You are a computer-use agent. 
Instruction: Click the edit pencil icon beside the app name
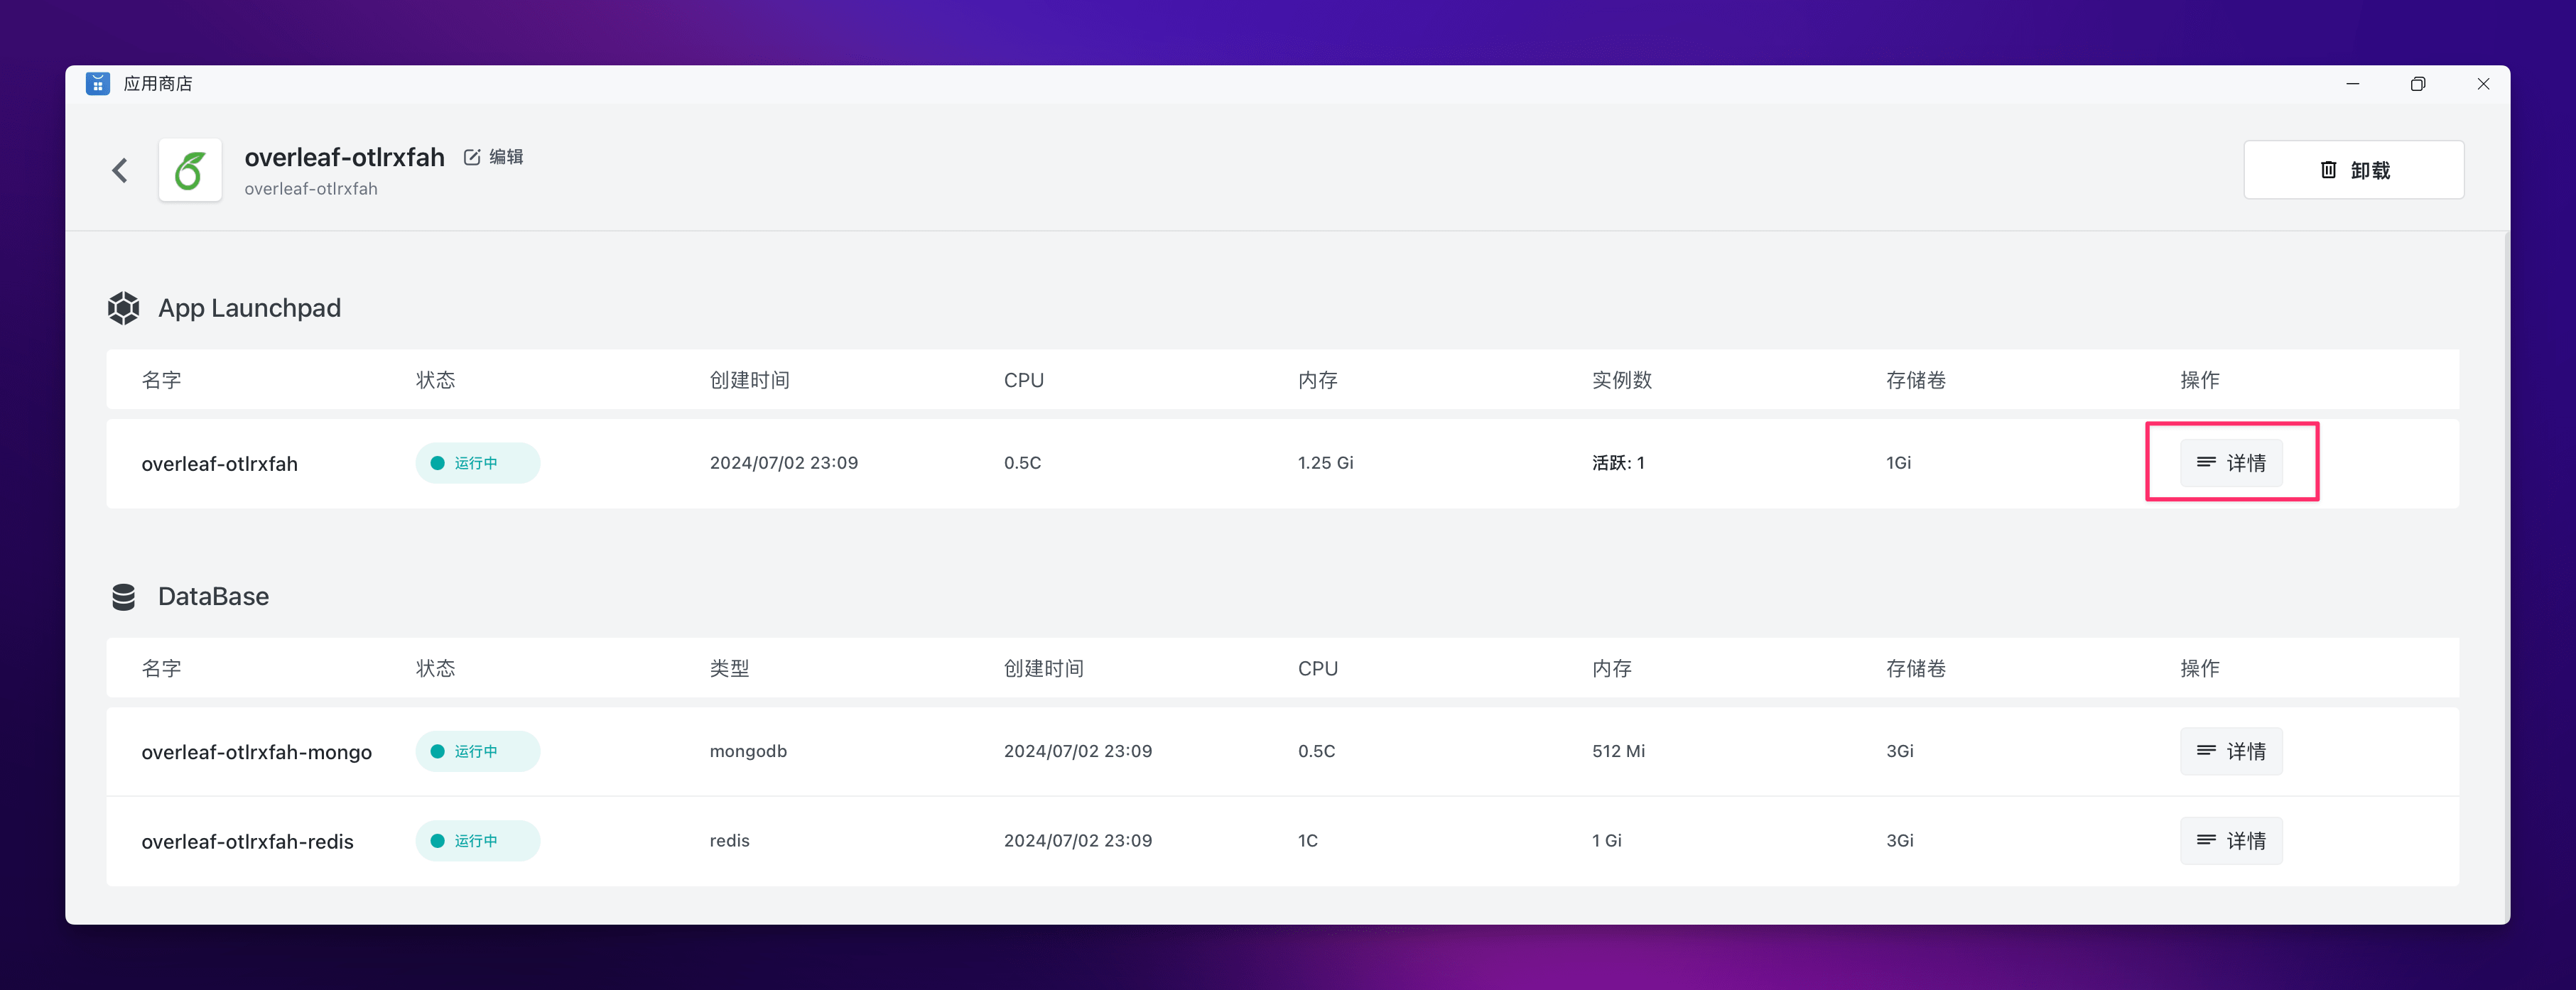coord(472,157)
